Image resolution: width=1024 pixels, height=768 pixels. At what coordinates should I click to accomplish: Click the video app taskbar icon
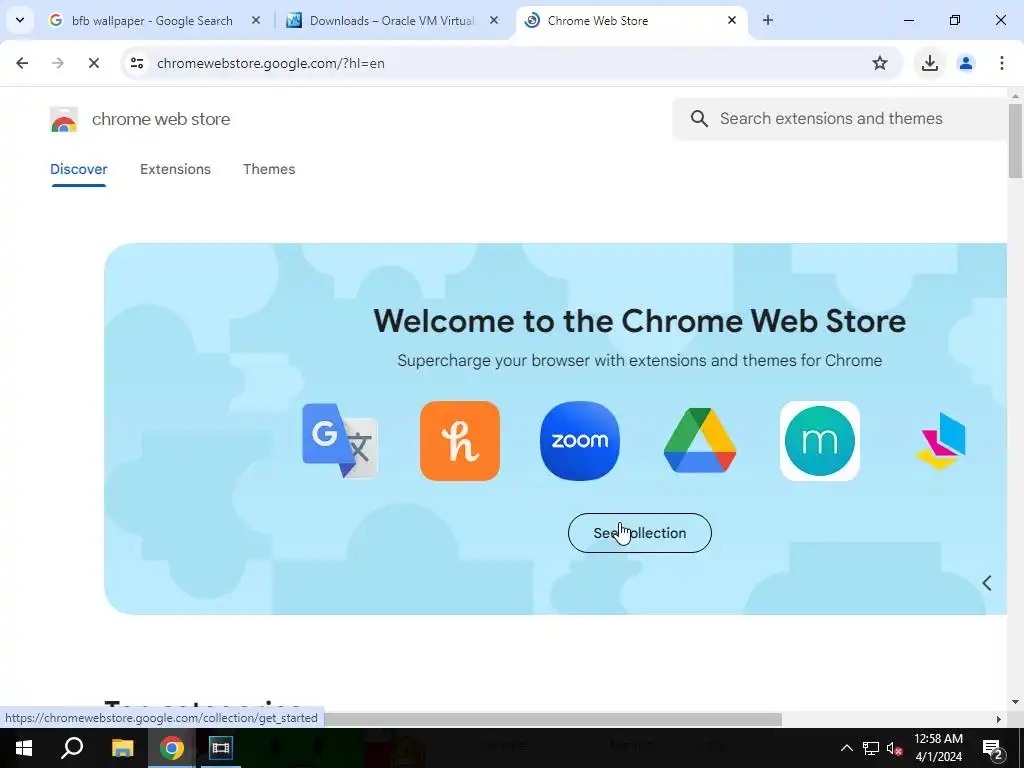point(221,748)
